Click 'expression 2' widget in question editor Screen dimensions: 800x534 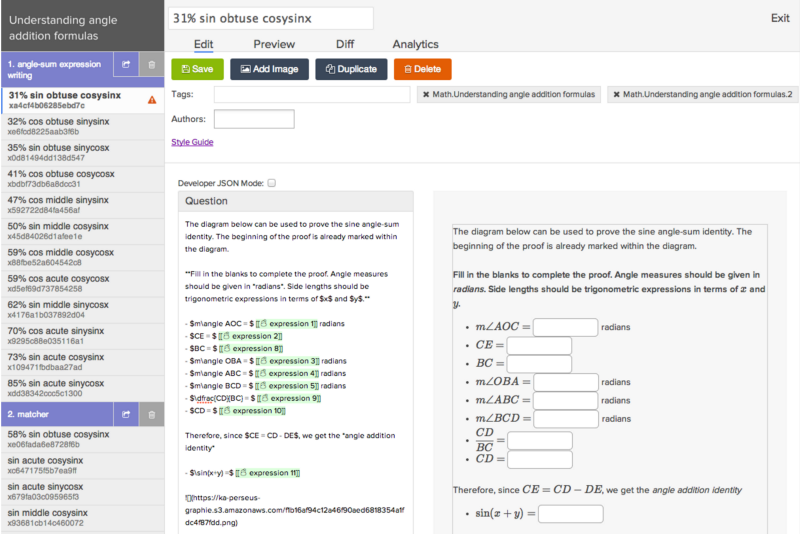pos(250,337)
